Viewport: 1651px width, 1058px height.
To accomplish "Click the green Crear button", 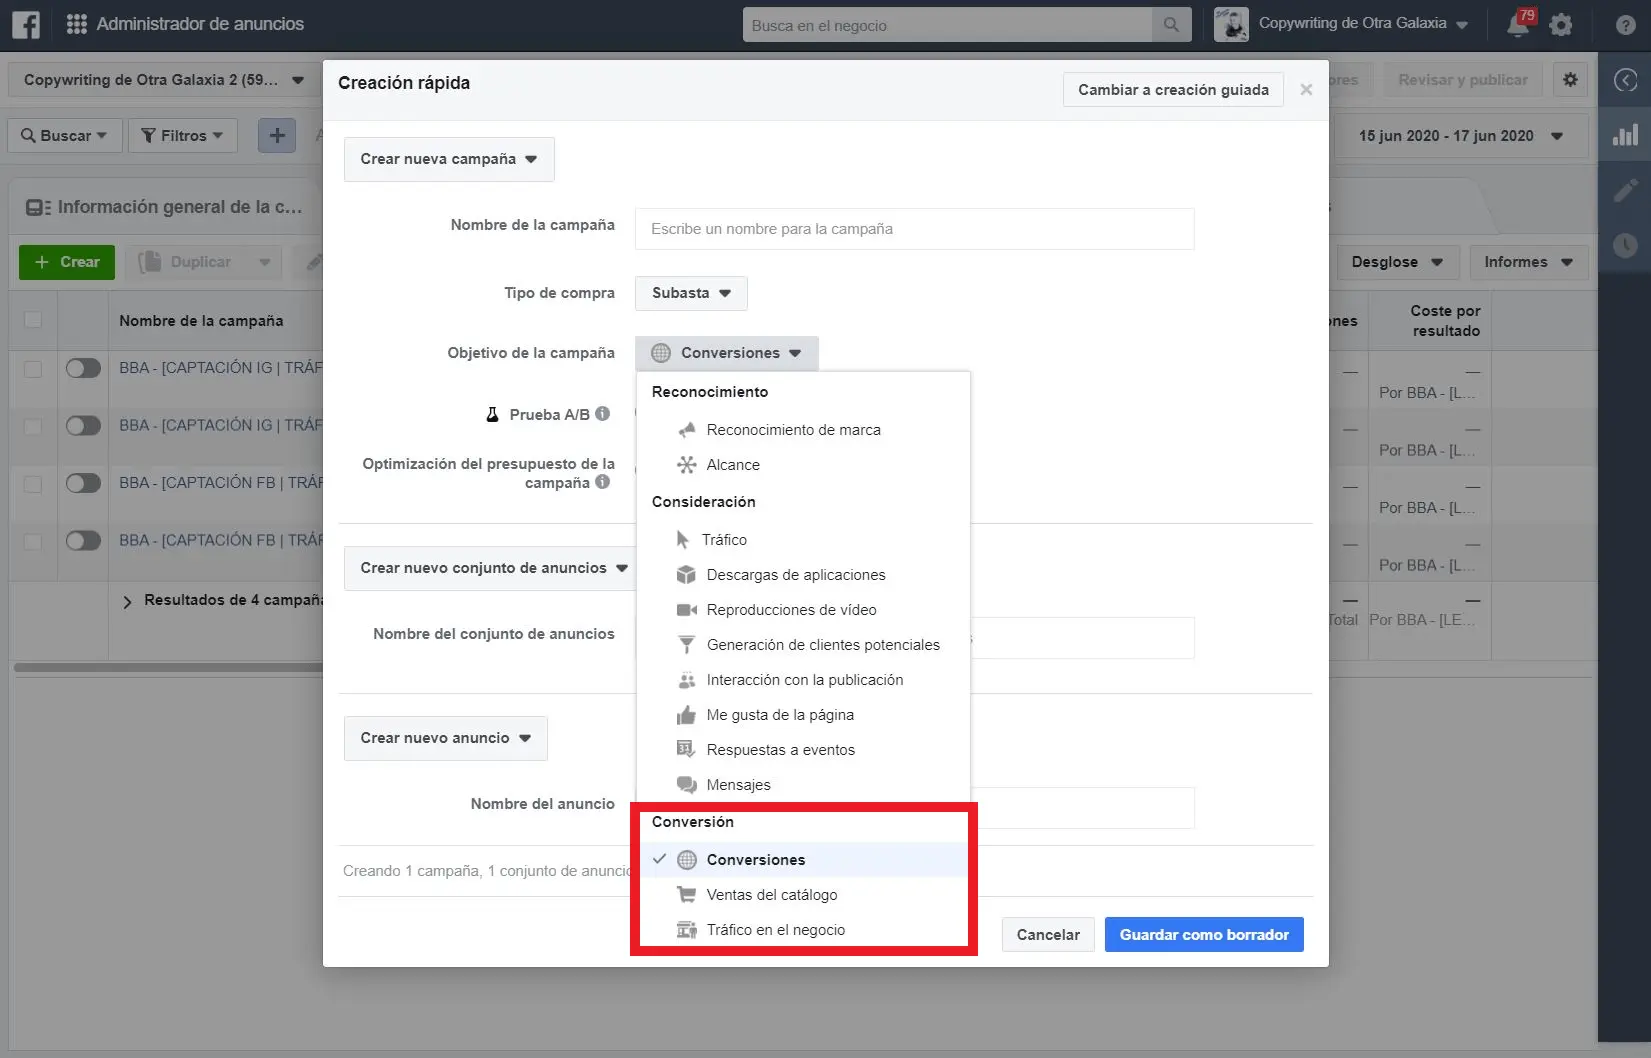I will point(67,262).
